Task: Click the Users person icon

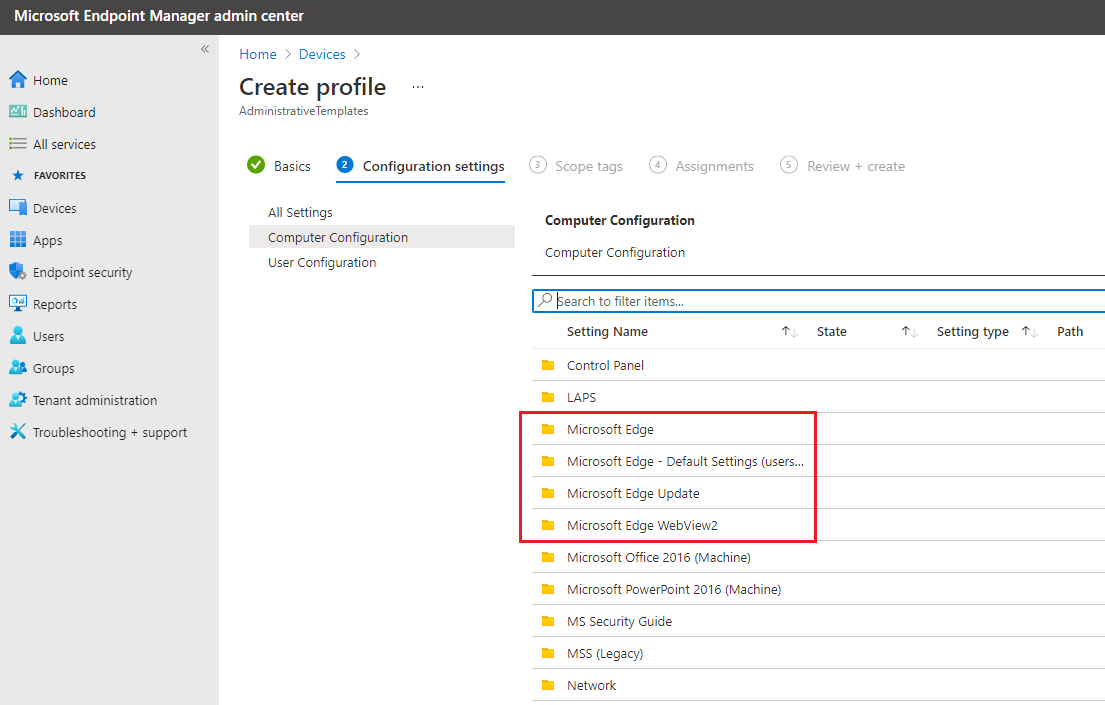Action: 18,336
